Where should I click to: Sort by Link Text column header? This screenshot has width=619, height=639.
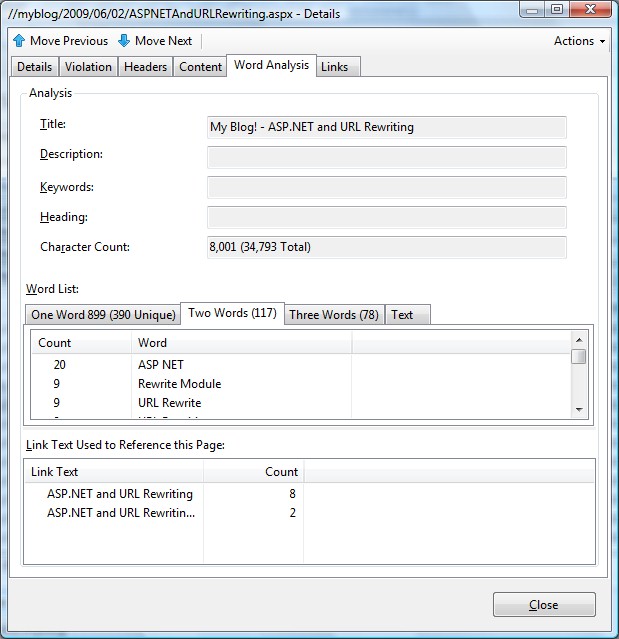(x=114, y=472)
